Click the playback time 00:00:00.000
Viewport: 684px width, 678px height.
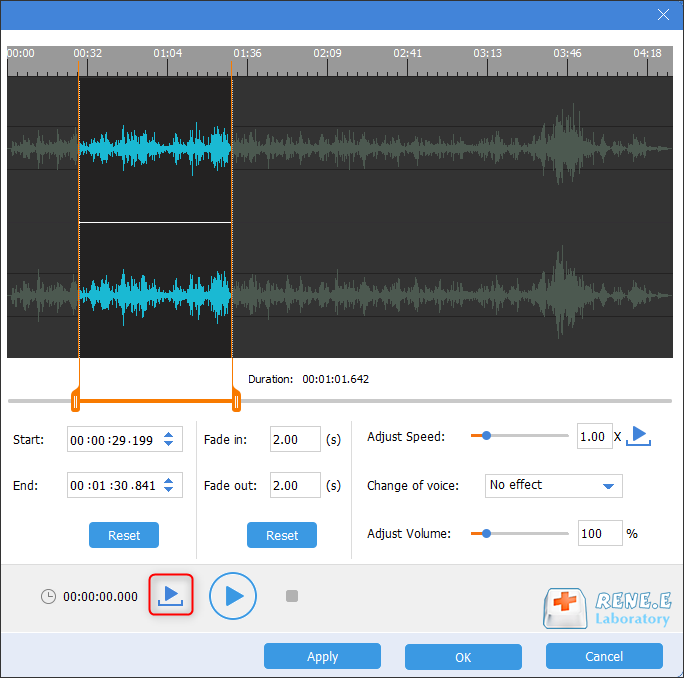pyautogui.click(x=100, y=596)
